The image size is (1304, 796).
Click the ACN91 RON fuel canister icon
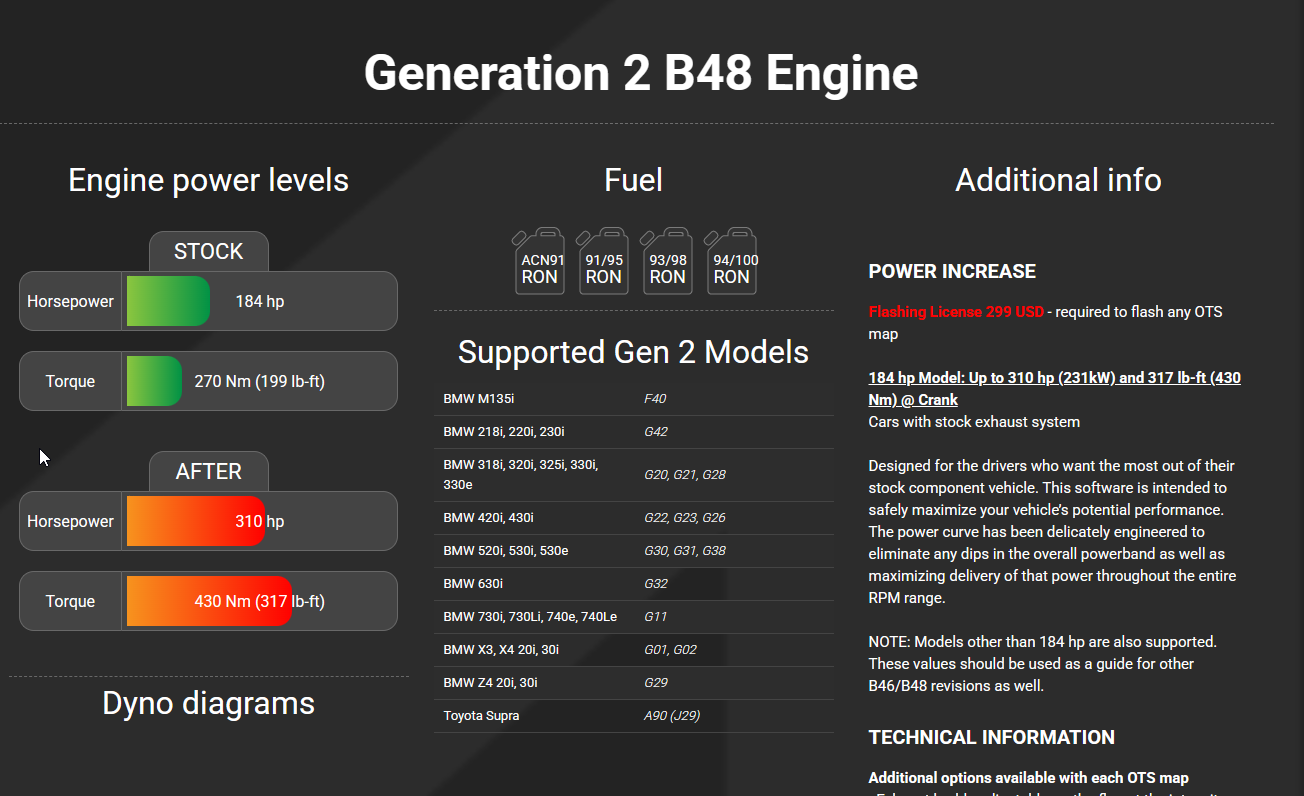(539, 261)
